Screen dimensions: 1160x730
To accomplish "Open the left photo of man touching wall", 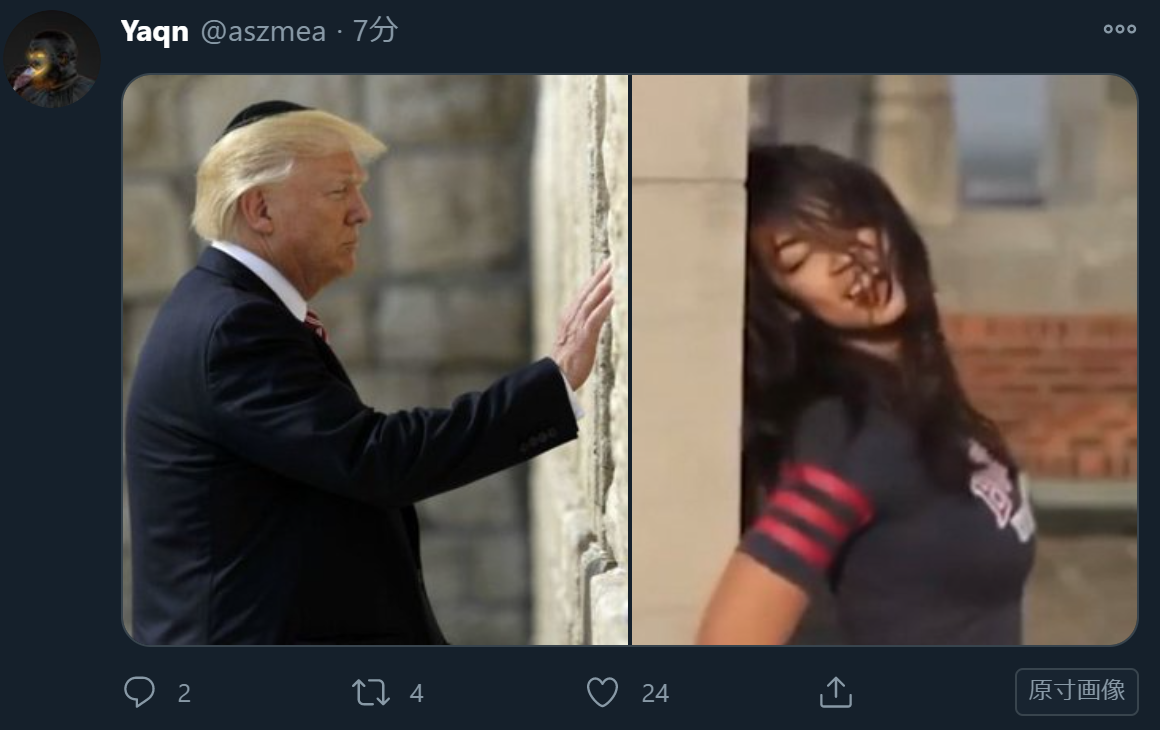I will pyautogui.click(x=375, y=359).
